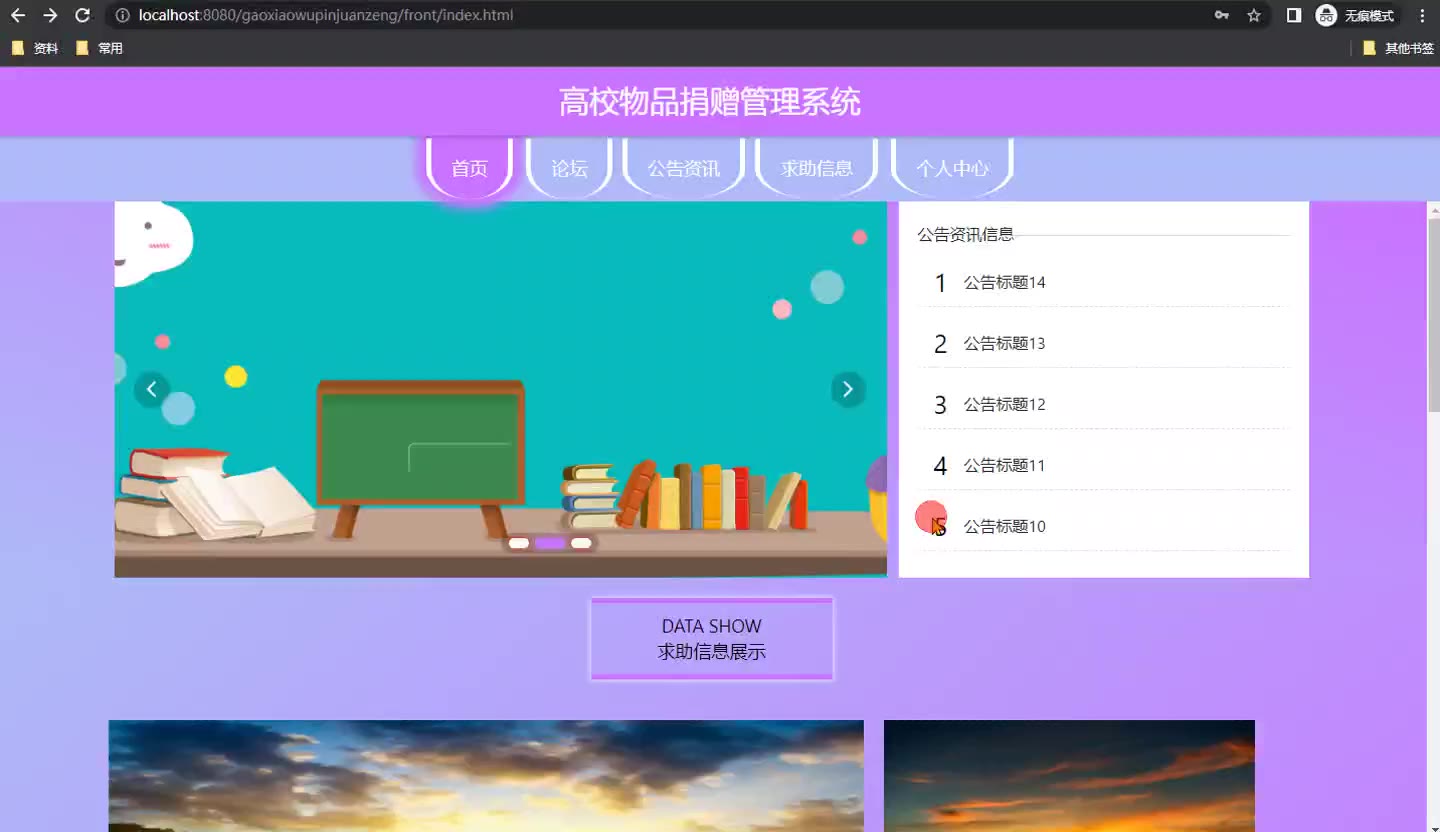The width and height of the screenshot is (1440, 832).
Task: Click the page vertical scrollbar thumb
Action: tap(1433, 313)
